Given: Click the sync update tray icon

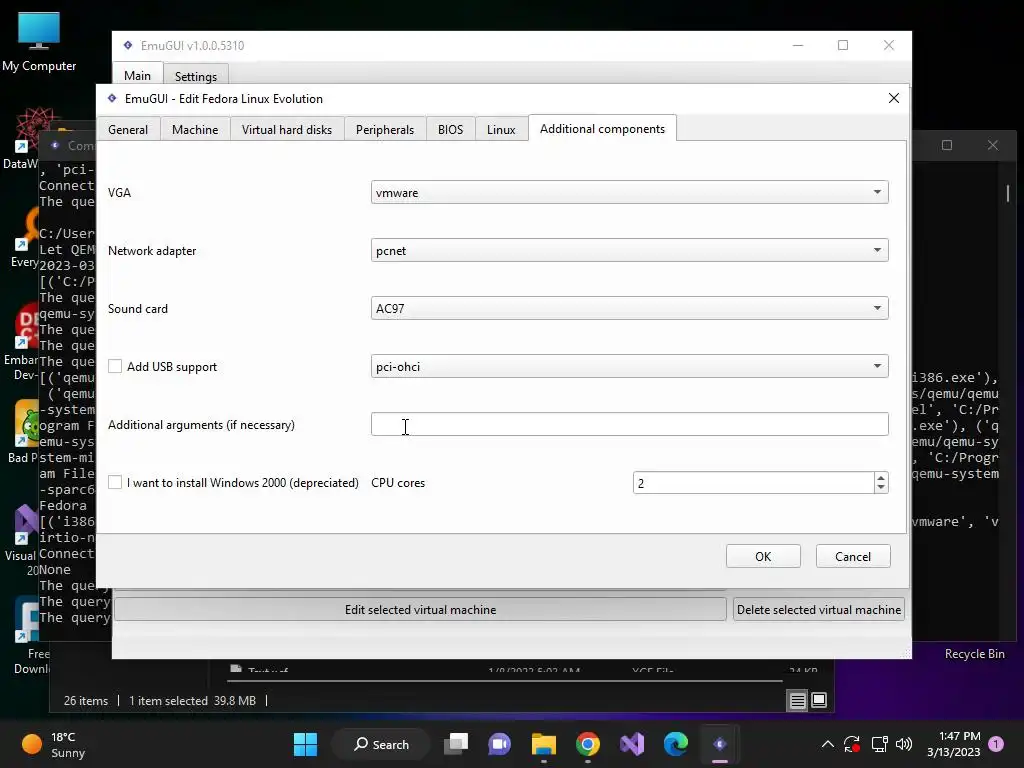Looking at the screenshot, I should (852, 744).
